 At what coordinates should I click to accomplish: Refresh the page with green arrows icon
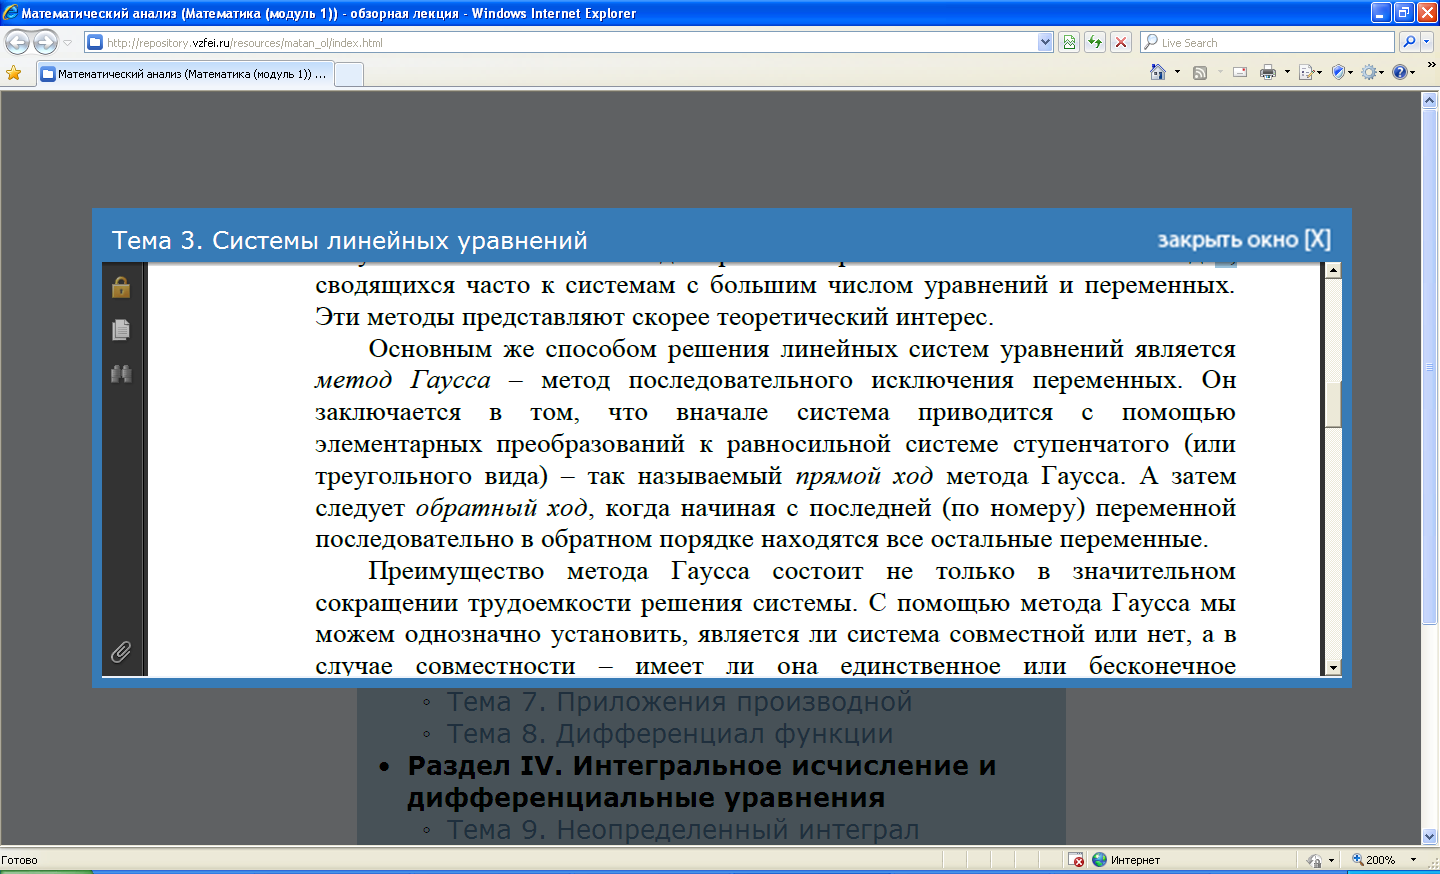pos(1095,43)
